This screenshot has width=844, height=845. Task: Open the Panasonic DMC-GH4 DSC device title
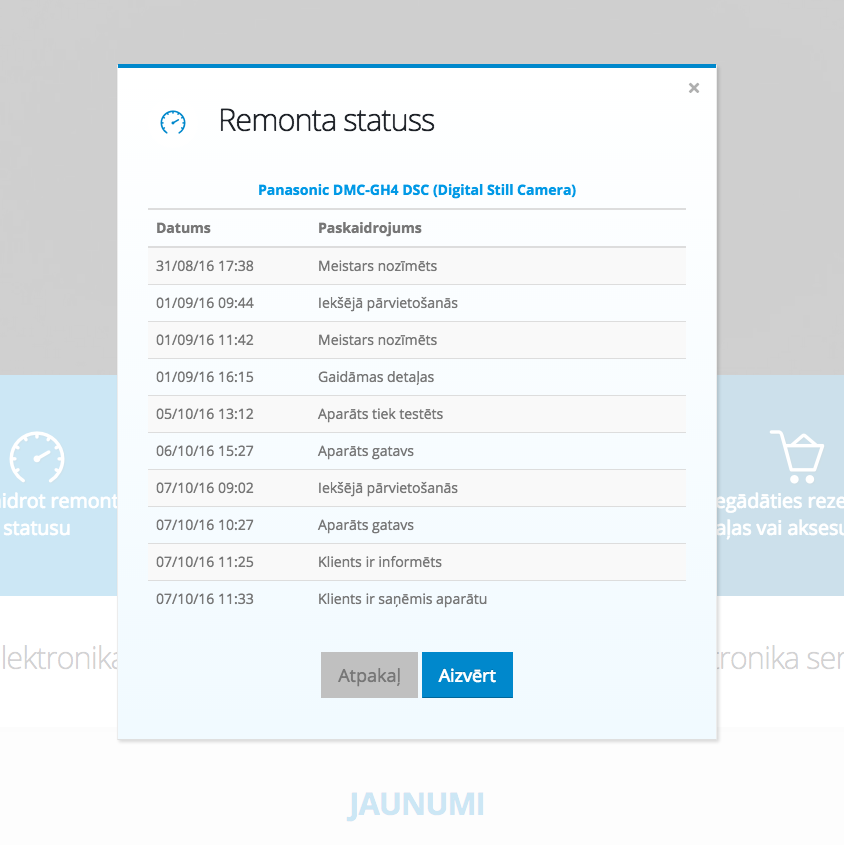[x=417, y=190]
